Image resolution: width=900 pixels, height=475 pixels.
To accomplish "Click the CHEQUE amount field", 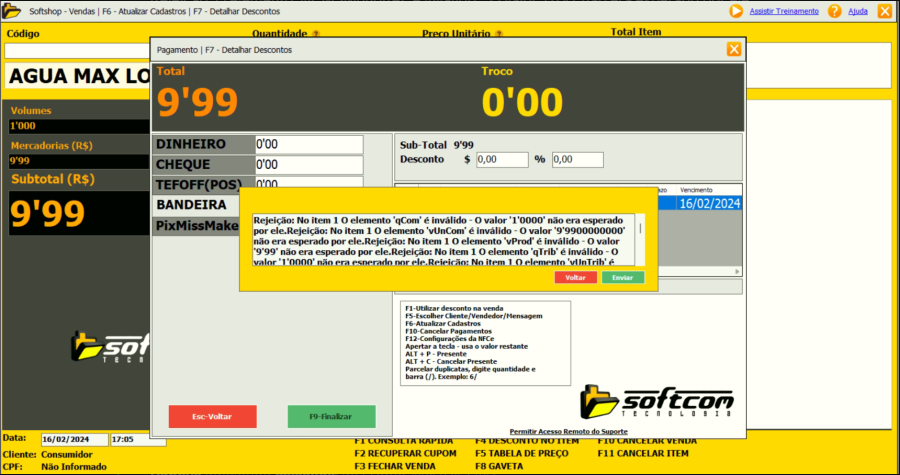I will tap(308, 164).
